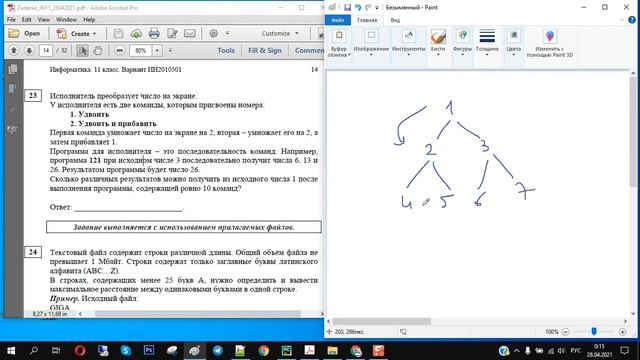
Task: Click the page number field showing 14
Action: [x=46, y=51]
